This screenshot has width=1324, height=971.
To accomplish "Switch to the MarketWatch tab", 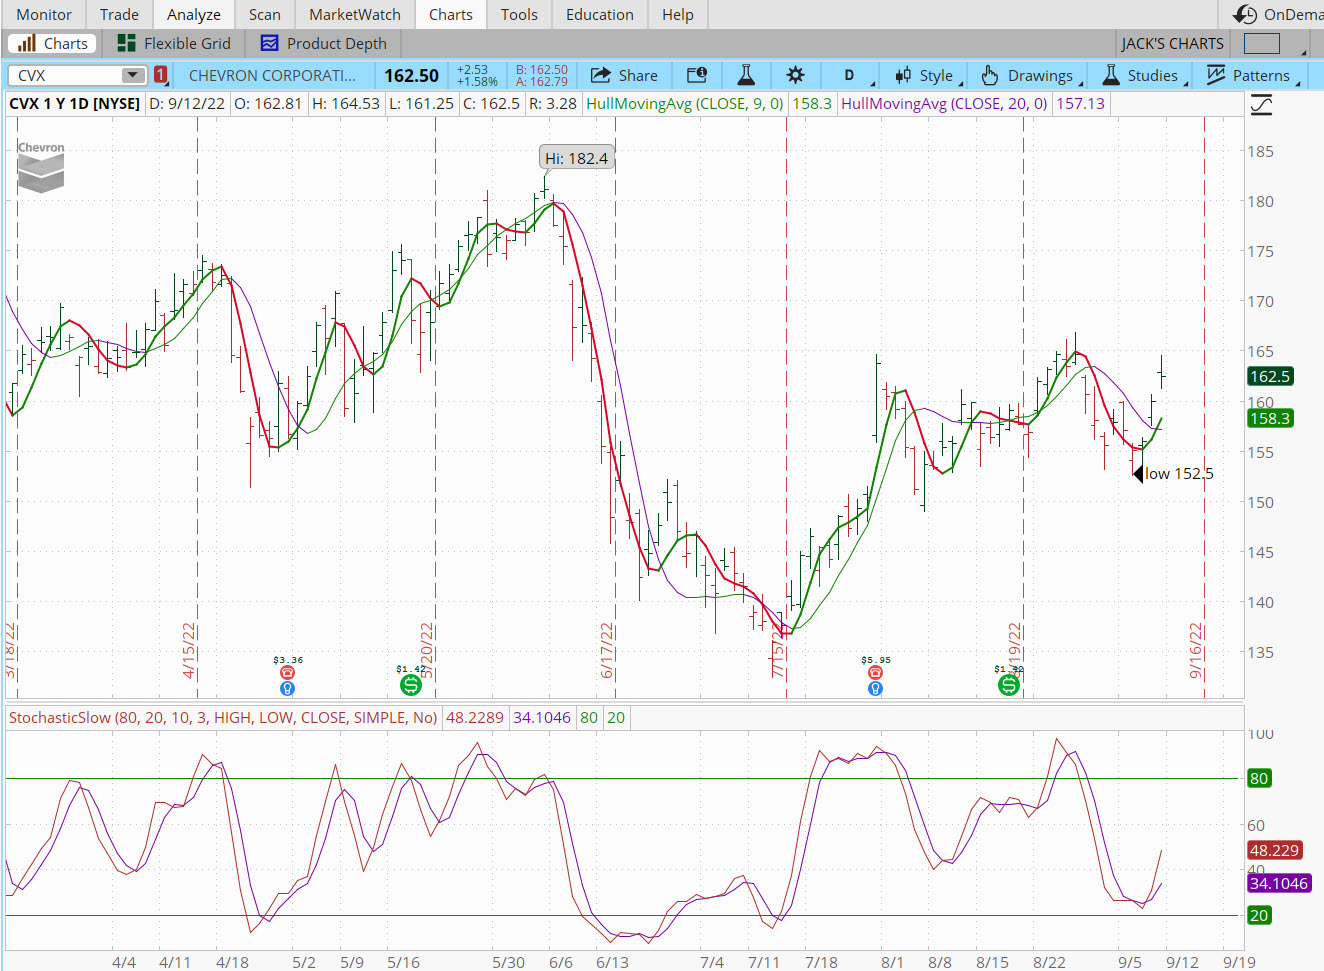I will pos(354,14).
